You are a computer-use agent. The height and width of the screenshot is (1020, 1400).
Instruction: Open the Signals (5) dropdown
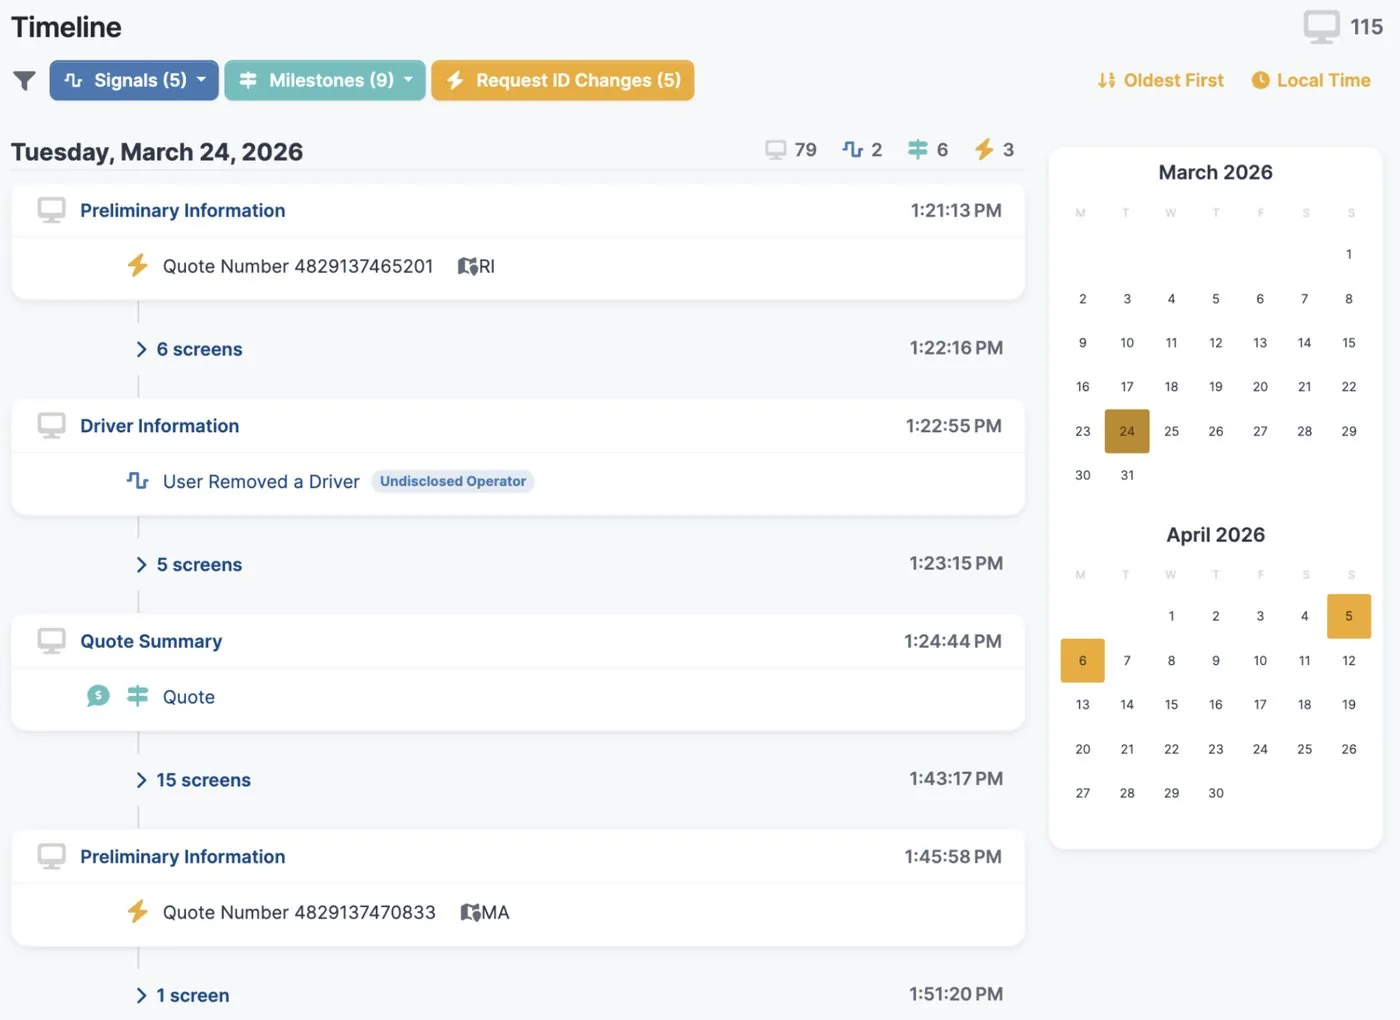[134, 80]
